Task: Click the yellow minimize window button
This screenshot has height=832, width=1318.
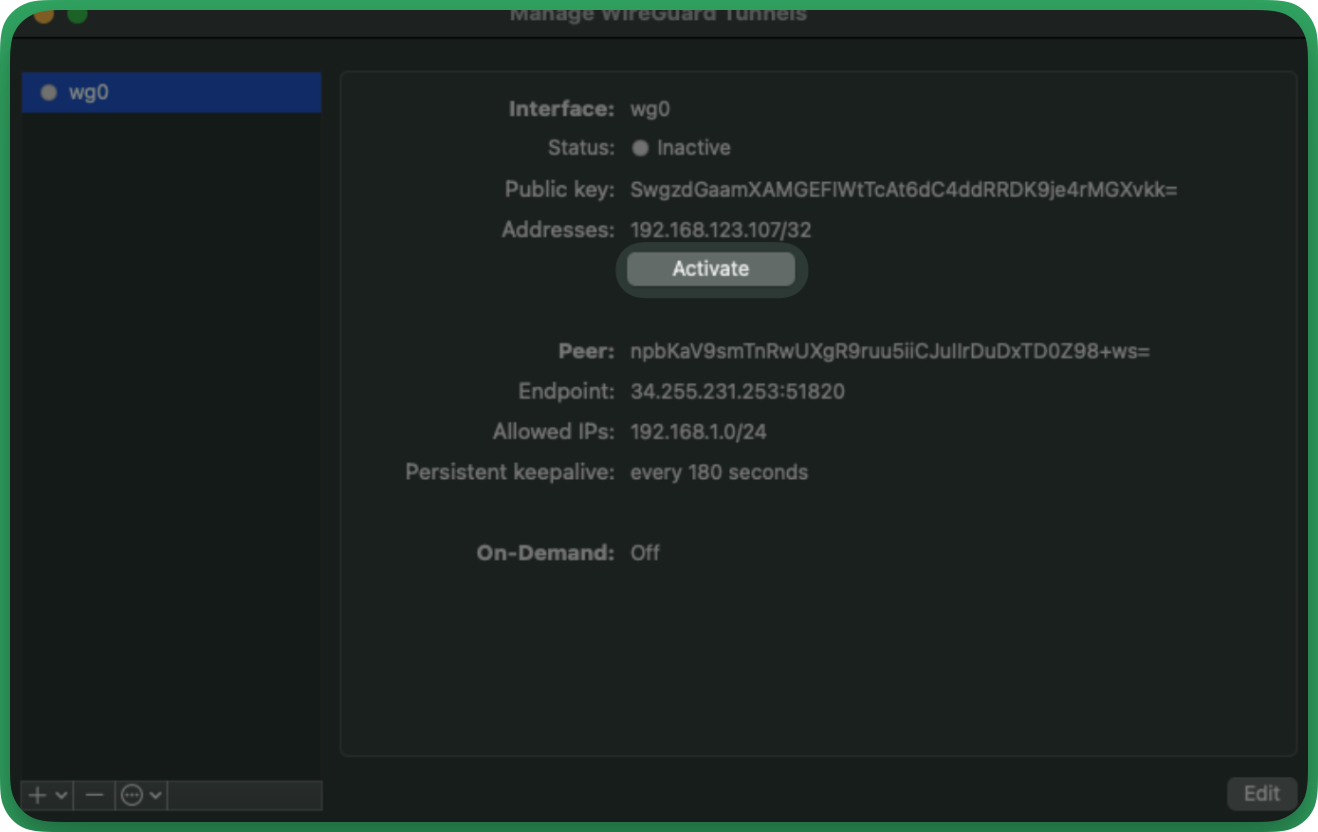Action: pos(44,15)
